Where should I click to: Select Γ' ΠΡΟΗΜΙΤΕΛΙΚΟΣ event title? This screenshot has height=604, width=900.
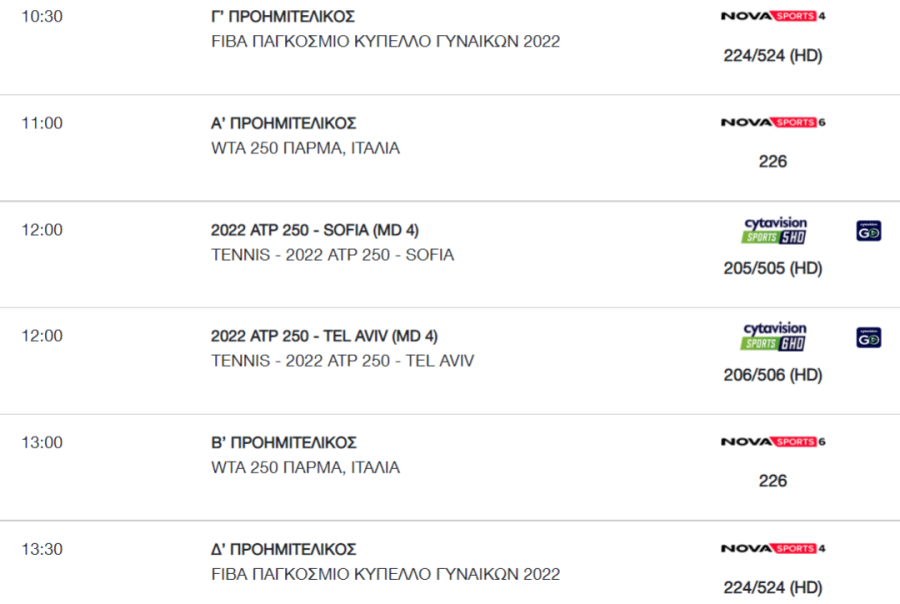pyautogui.click(x=283, y=17)
